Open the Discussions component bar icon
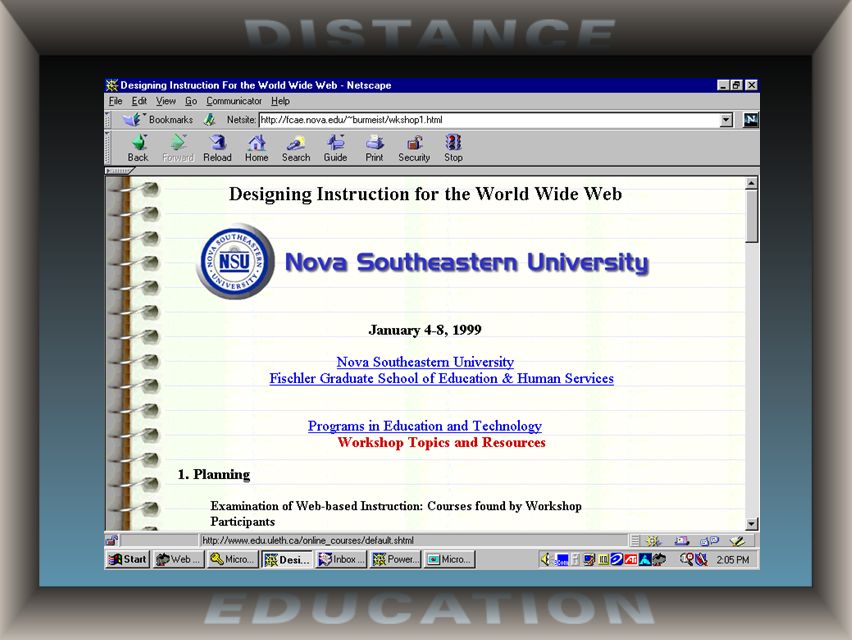 [x=709, y=540]
